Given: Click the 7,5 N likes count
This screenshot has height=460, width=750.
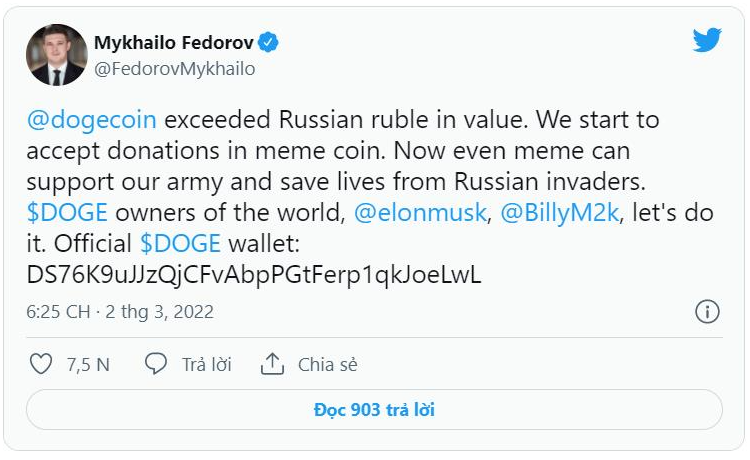Looking at the screenshot, I should [x=88, y=365].
